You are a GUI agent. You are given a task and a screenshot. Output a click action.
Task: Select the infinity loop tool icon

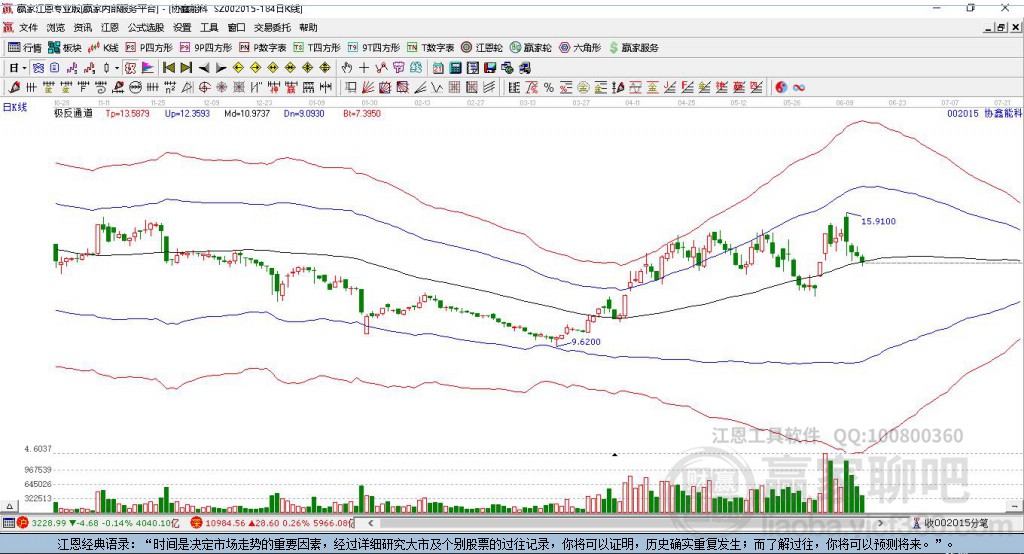point(798,88)
